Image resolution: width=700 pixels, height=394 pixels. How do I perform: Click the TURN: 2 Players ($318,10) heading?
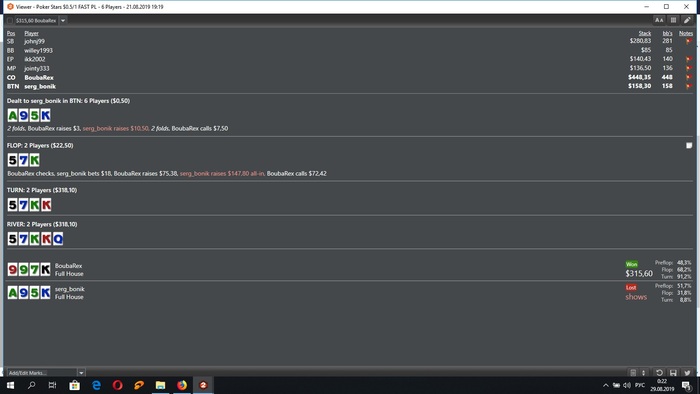[42, 190]
